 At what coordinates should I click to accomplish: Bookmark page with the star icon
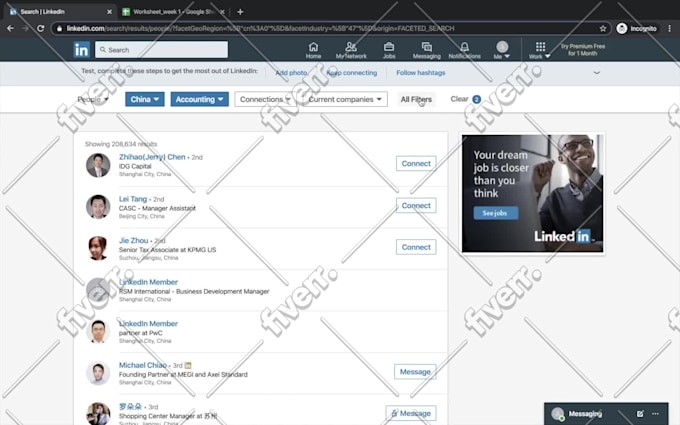pos(603,29)
